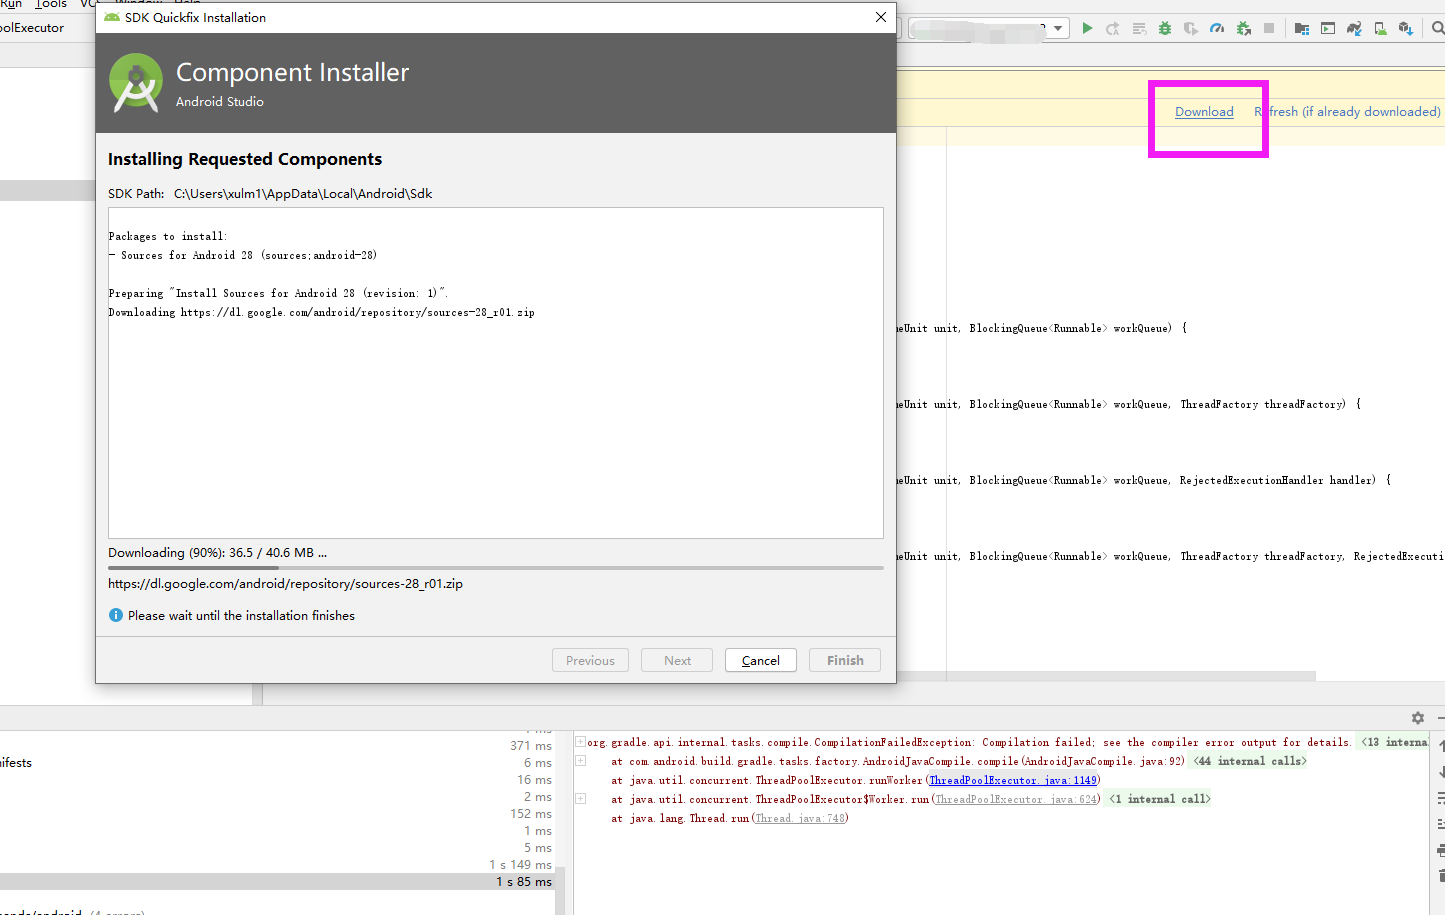This screenshot has height=915, width=1445.
Task: Select the 371 ms build row
Action: click(277, 745)
